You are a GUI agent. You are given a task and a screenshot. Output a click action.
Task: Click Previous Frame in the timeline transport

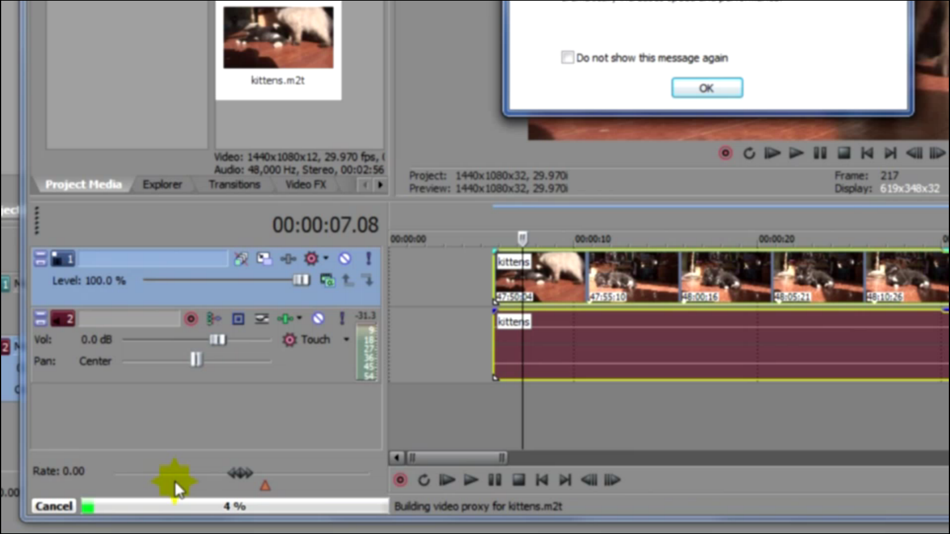589,480
